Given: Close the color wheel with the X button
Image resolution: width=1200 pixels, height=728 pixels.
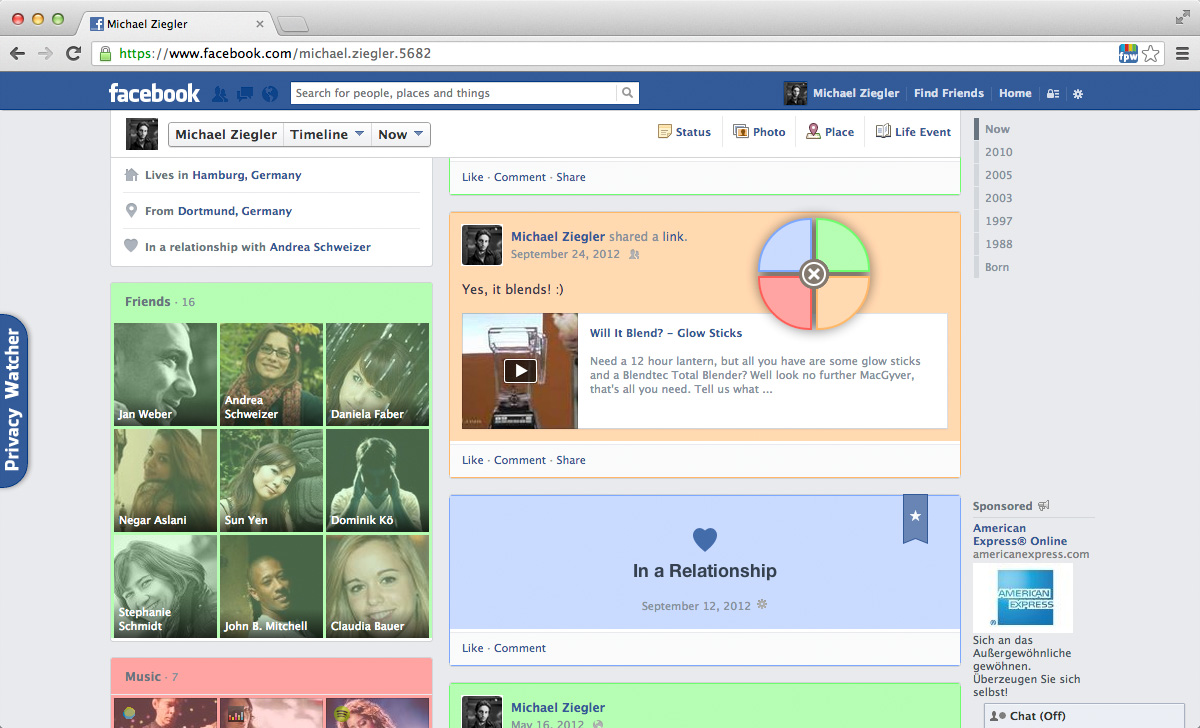Looking at the screenshot, I should pos(814,273).
